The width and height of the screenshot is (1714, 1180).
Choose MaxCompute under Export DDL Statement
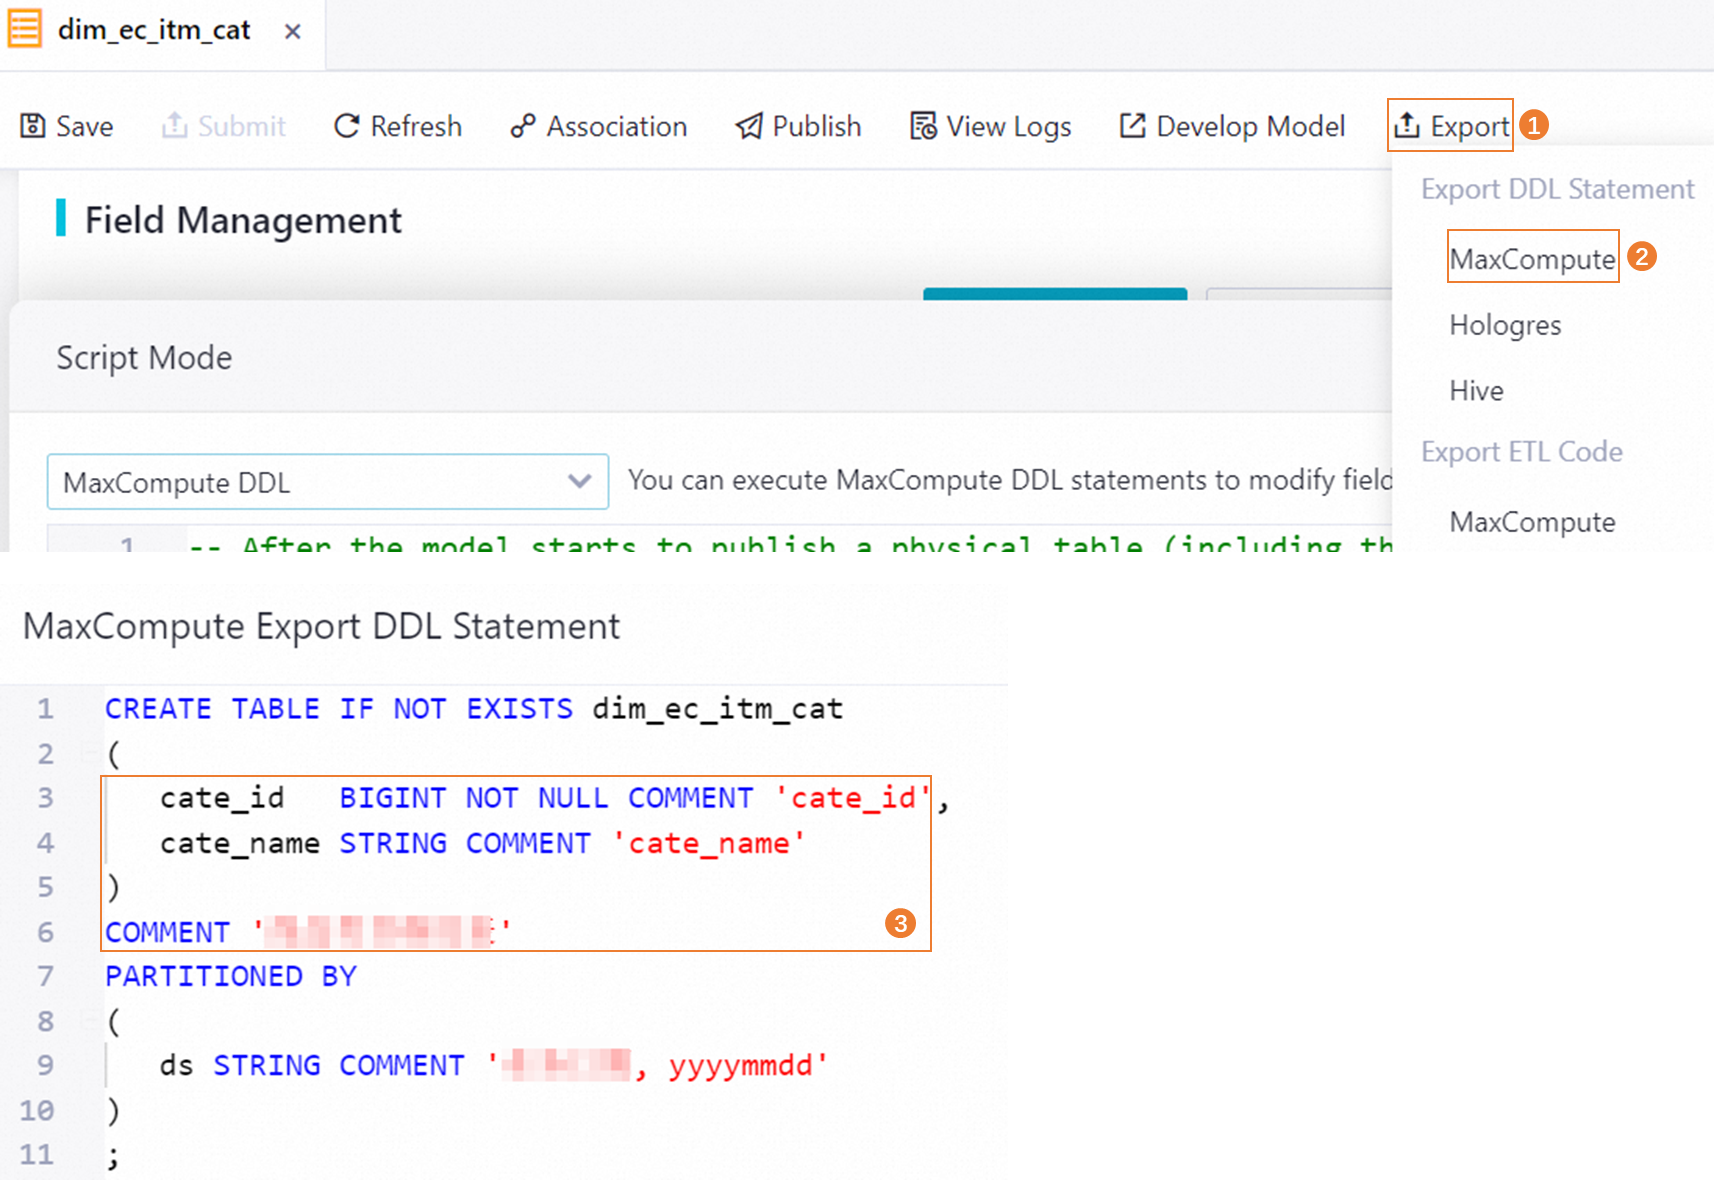pos(1533,259)
